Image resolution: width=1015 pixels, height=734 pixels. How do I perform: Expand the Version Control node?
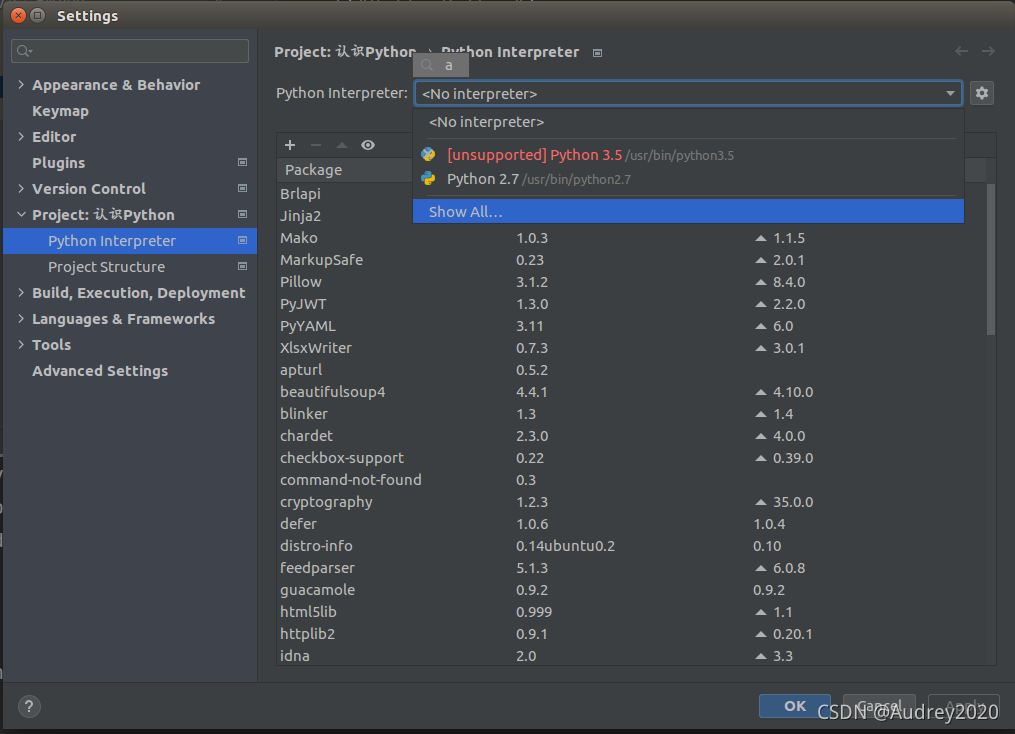(x=21, y=188)
